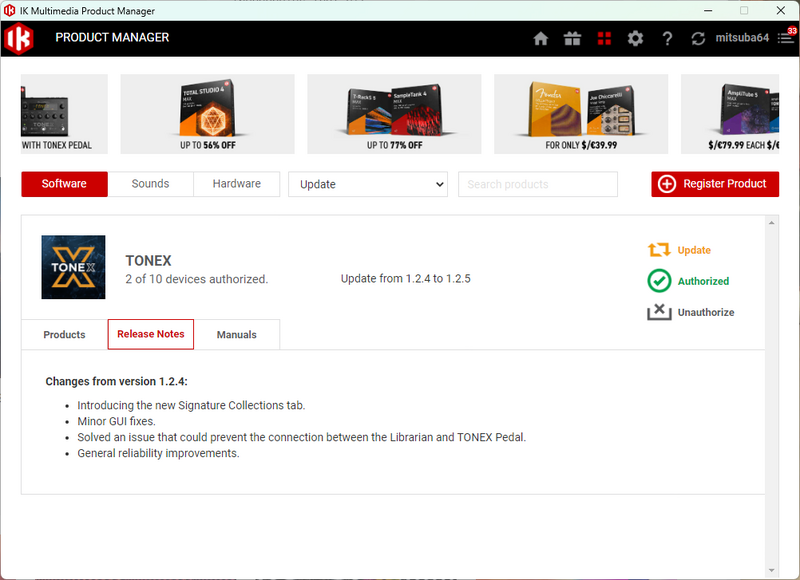Image resolution: width=800 pixels, height=580 pixels.
Task: Open the gift promotions icon
Action: coord(572,38)
